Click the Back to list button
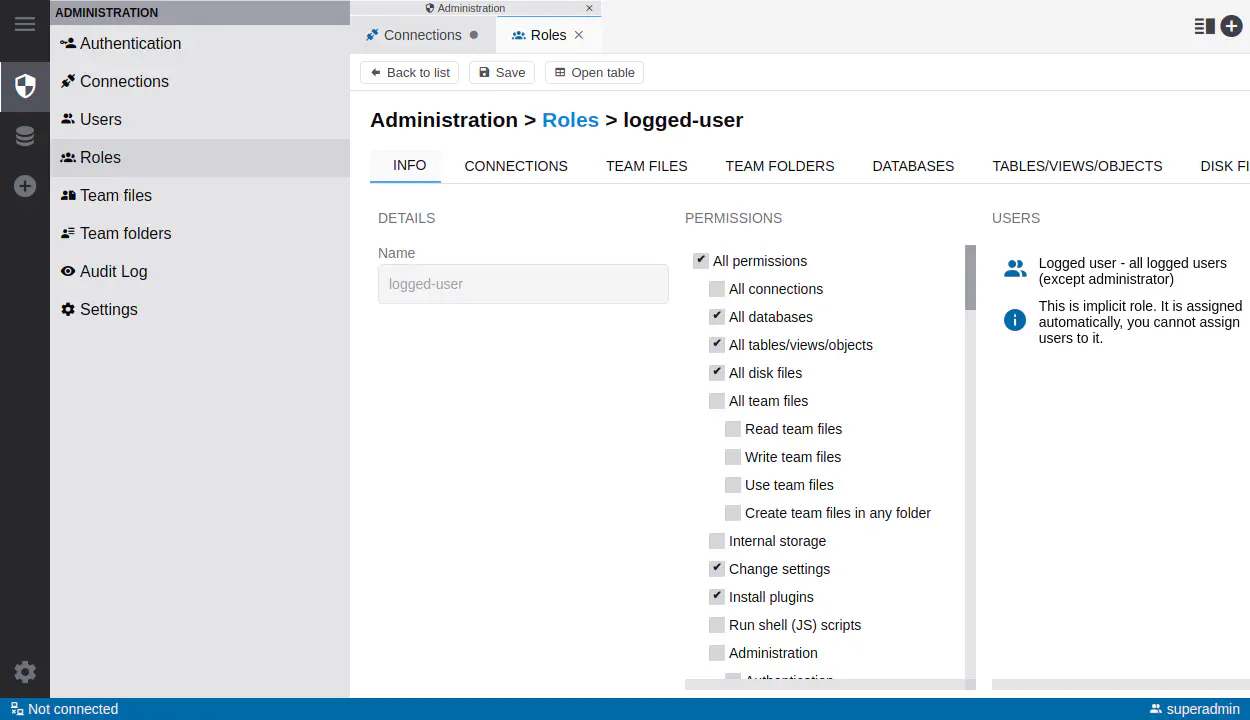 point(410,73)
